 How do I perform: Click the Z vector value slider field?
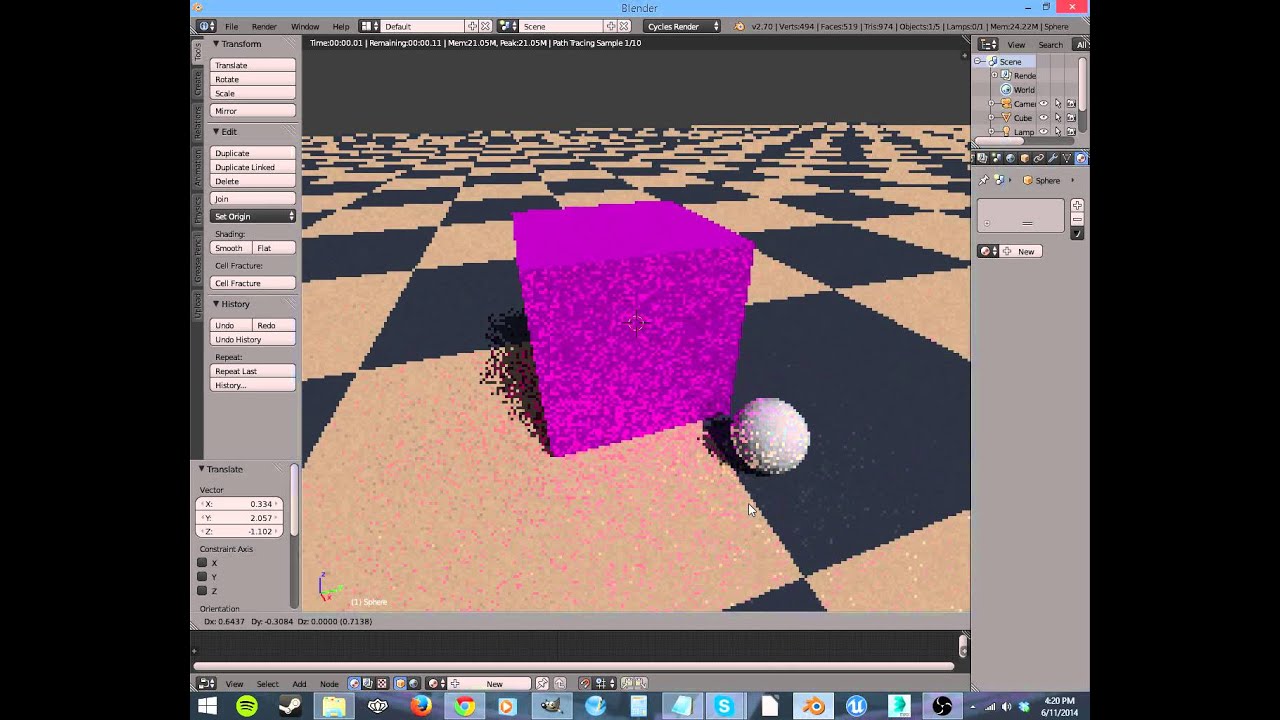click(239, 531)
